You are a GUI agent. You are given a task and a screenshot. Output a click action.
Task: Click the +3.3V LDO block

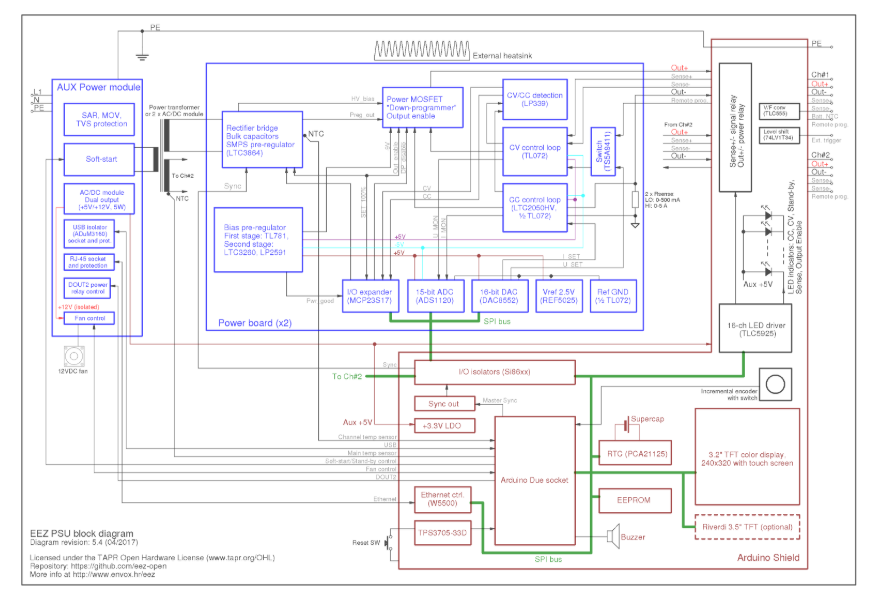coord(444,426)
